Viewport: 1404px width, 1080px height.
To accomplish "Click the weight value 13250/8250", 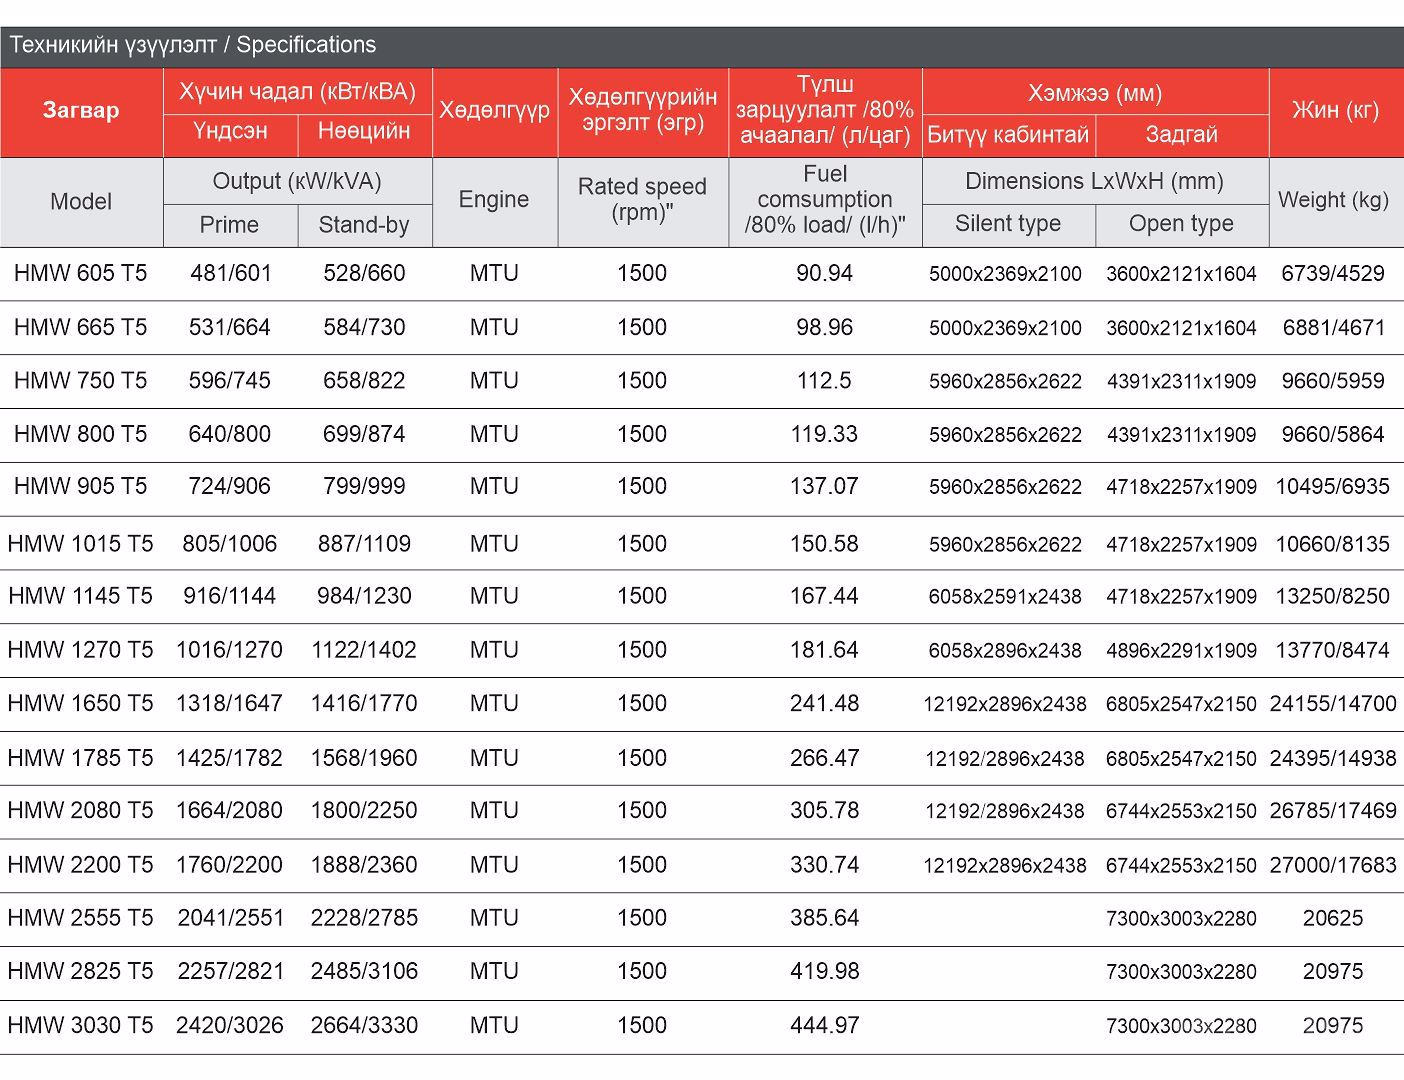I will (x=1333, y=596).
